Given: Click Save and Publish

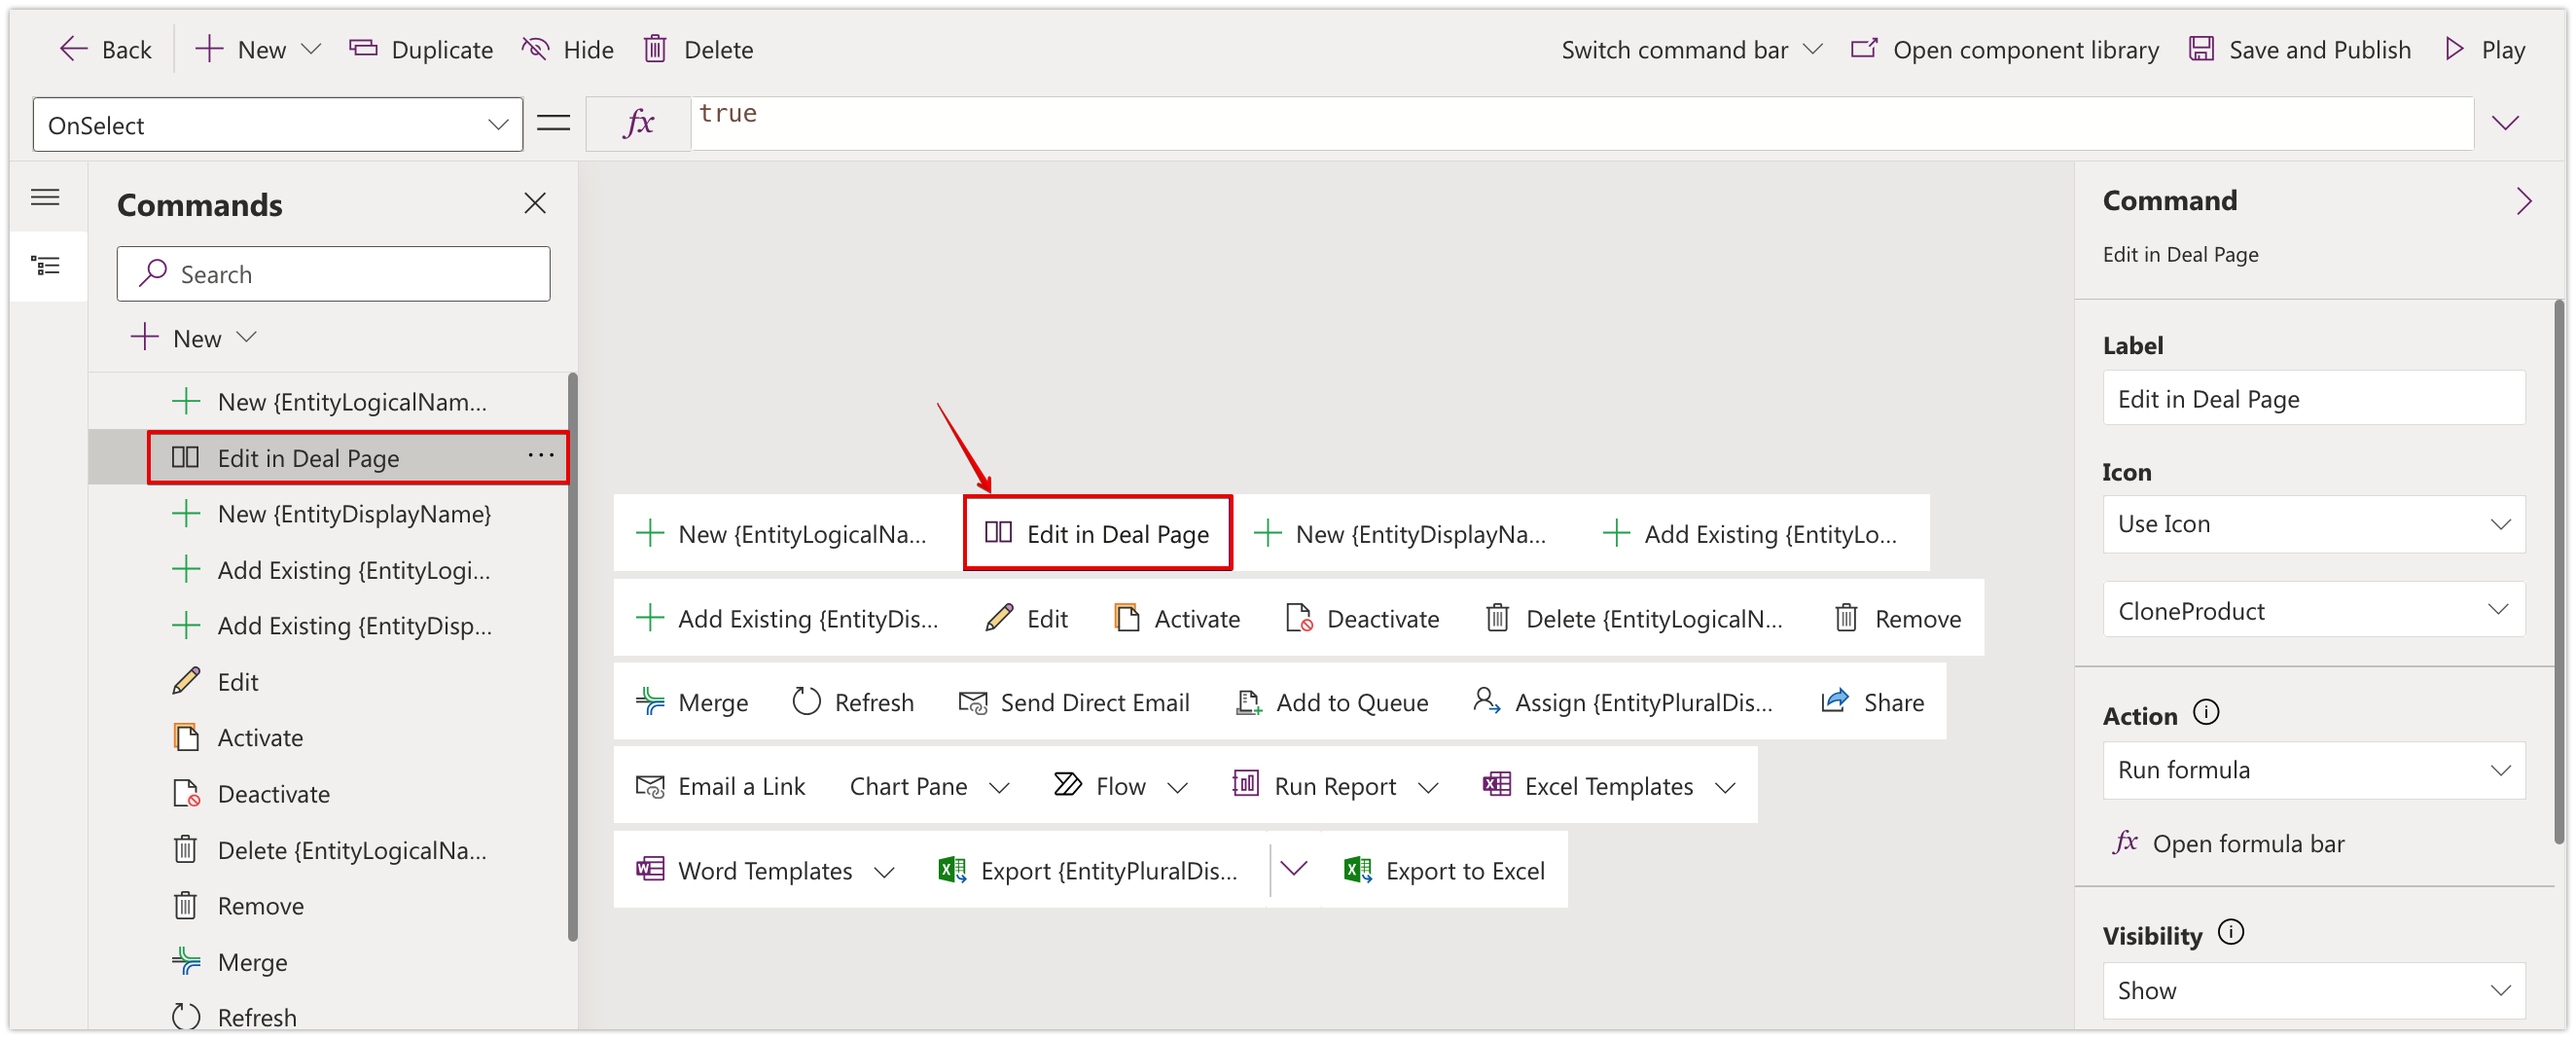Looking at the screenshot, I should 2300,49.
